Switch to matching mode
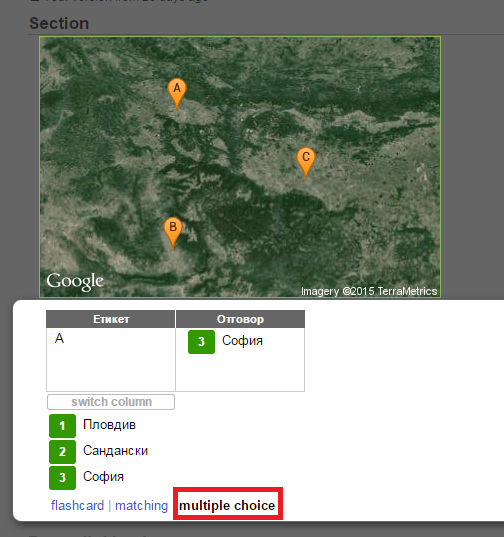The image size is (504, 537). tap(141, 505)
